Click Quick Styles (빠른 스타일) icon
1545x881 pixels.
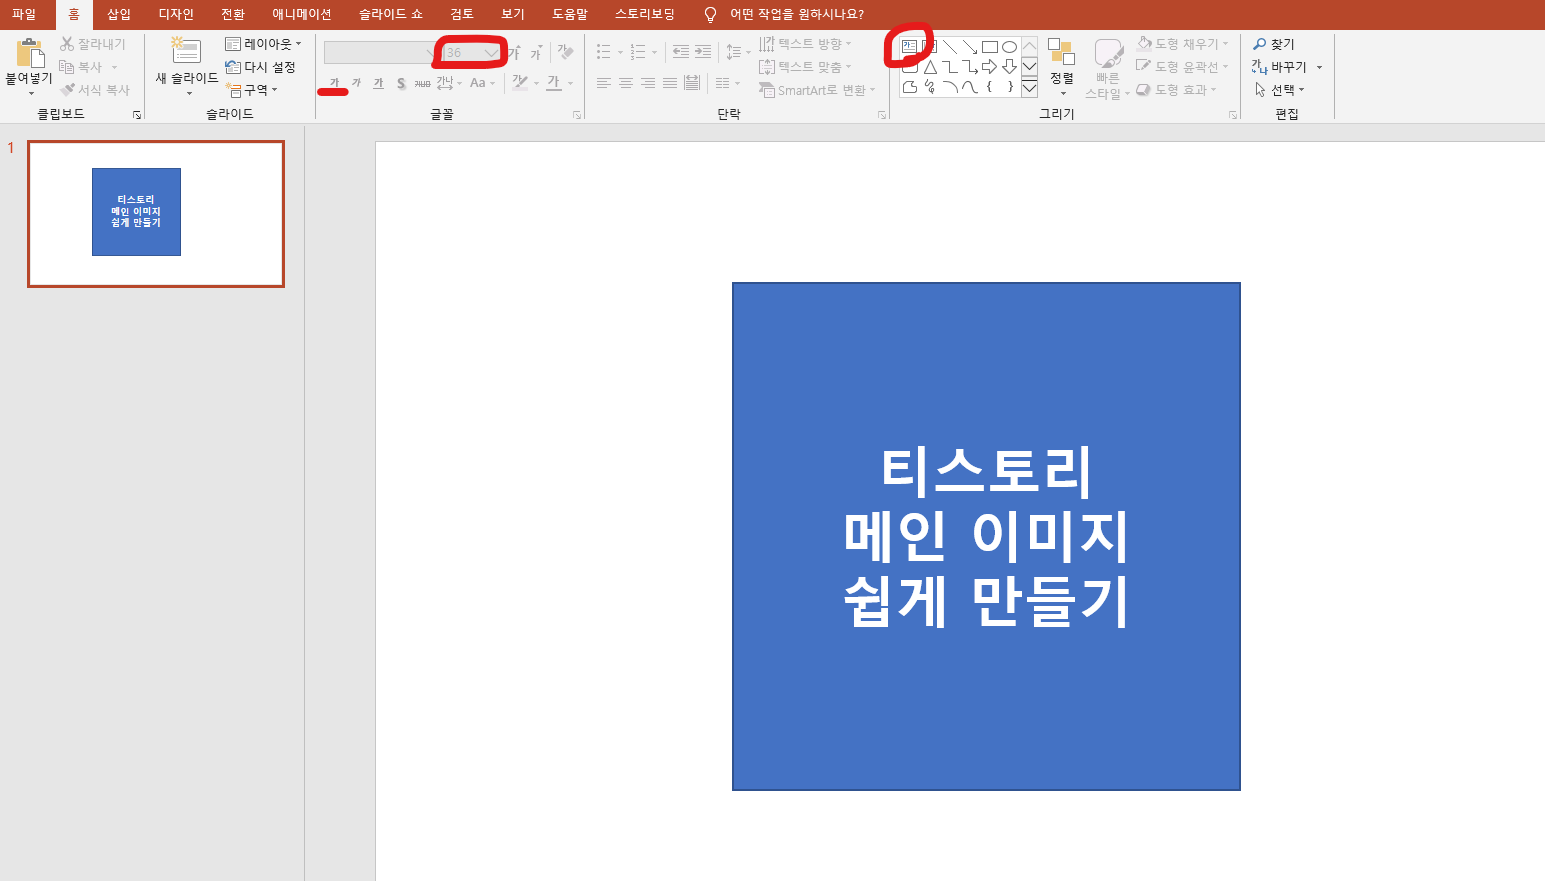pyautogui.click(x=1108, y=54)
